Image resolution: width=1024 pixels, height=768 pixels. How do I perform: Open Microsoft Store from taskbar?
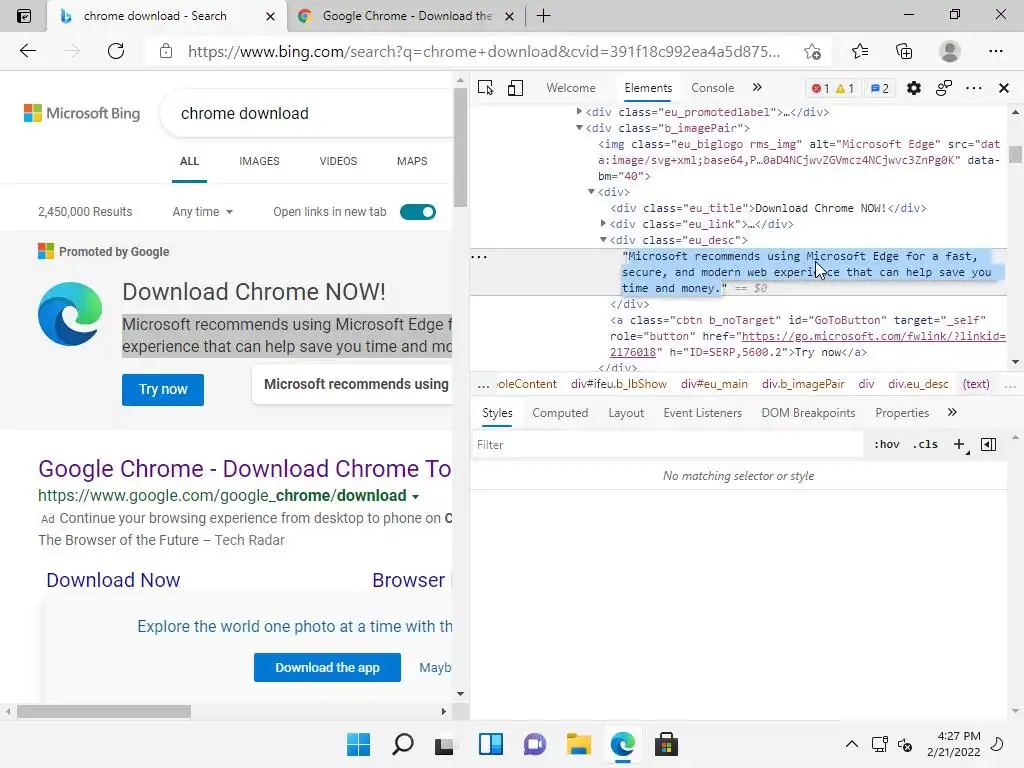point(666,744)
